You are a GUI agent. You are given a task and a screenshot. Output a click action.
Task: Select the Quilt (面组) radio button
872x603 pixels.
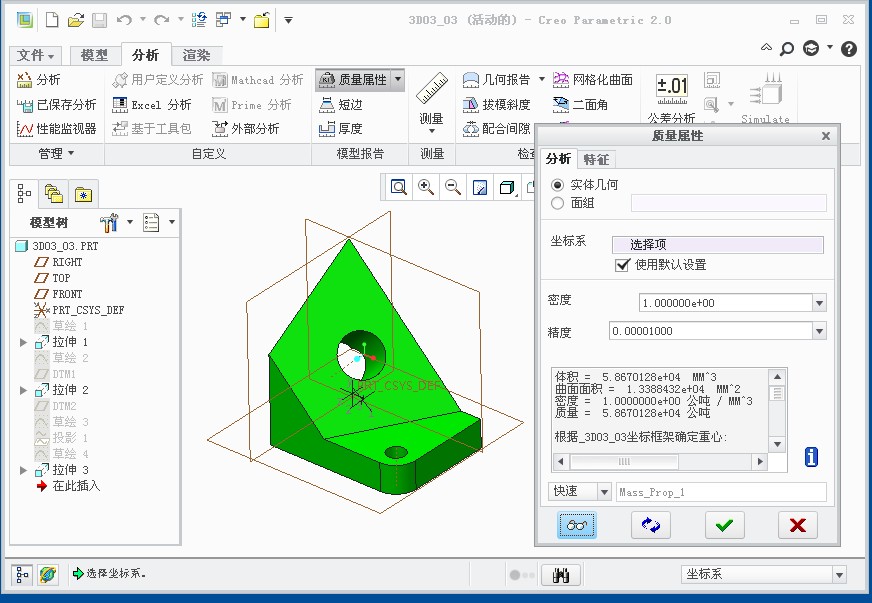558,203
